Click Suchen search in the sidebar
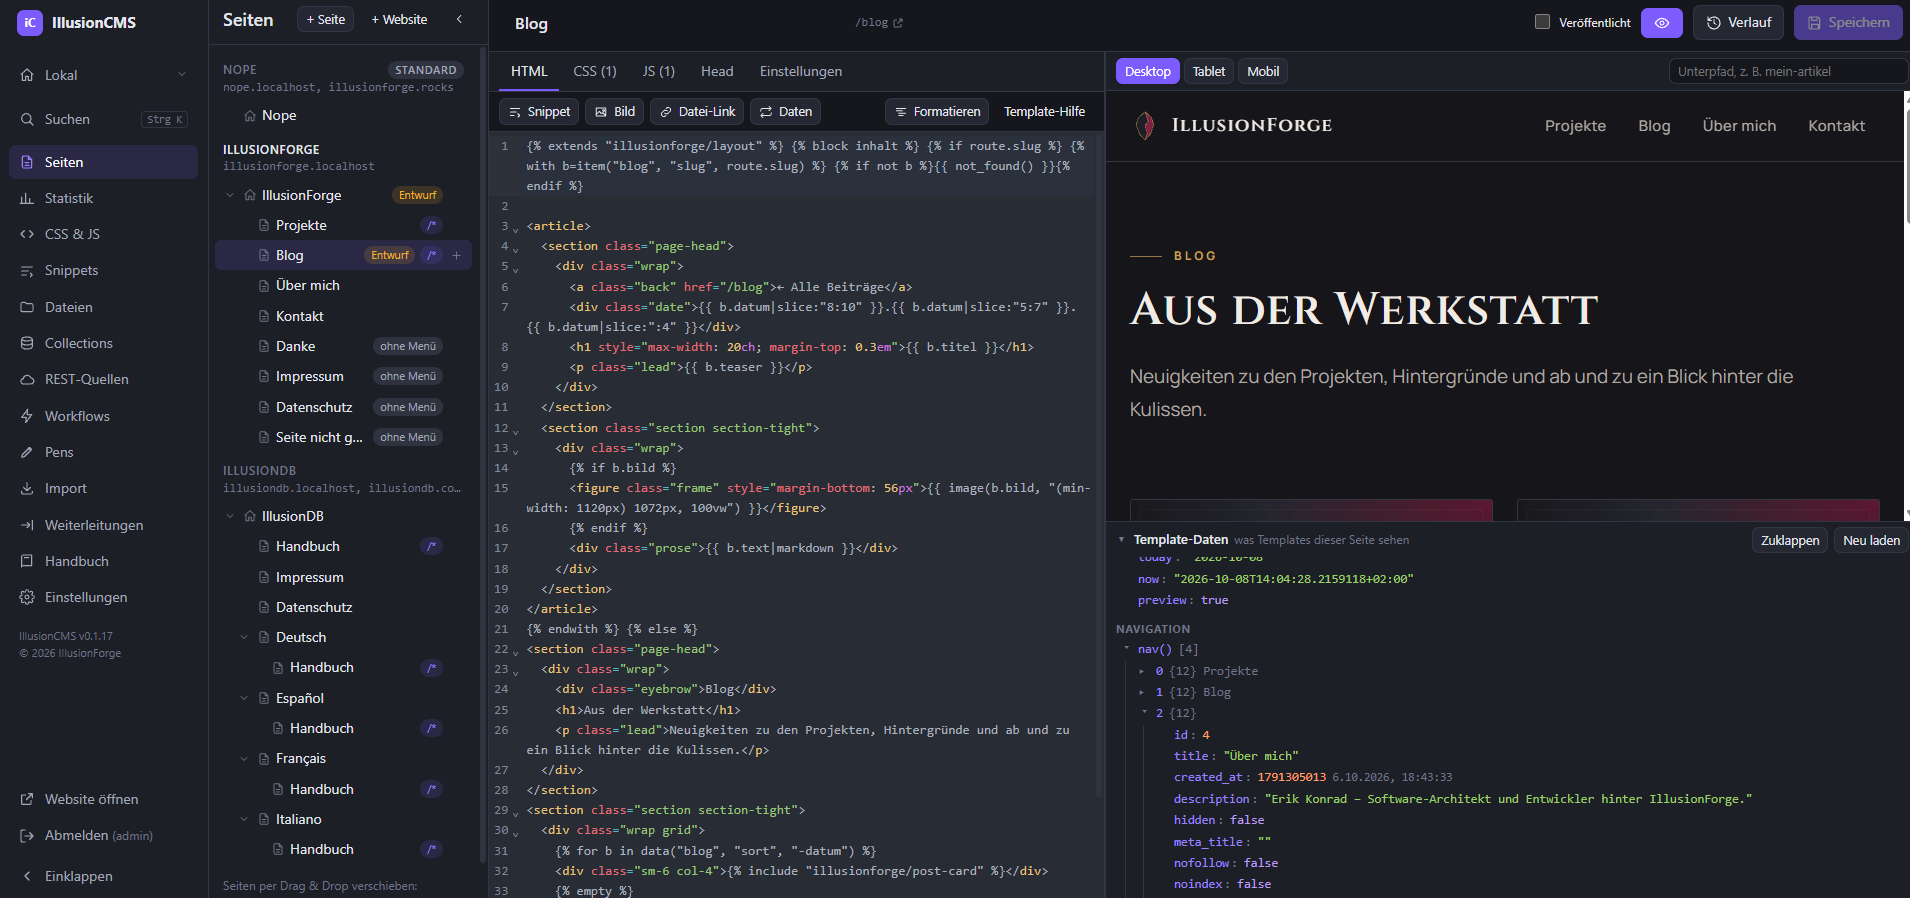 coord(103,119)
